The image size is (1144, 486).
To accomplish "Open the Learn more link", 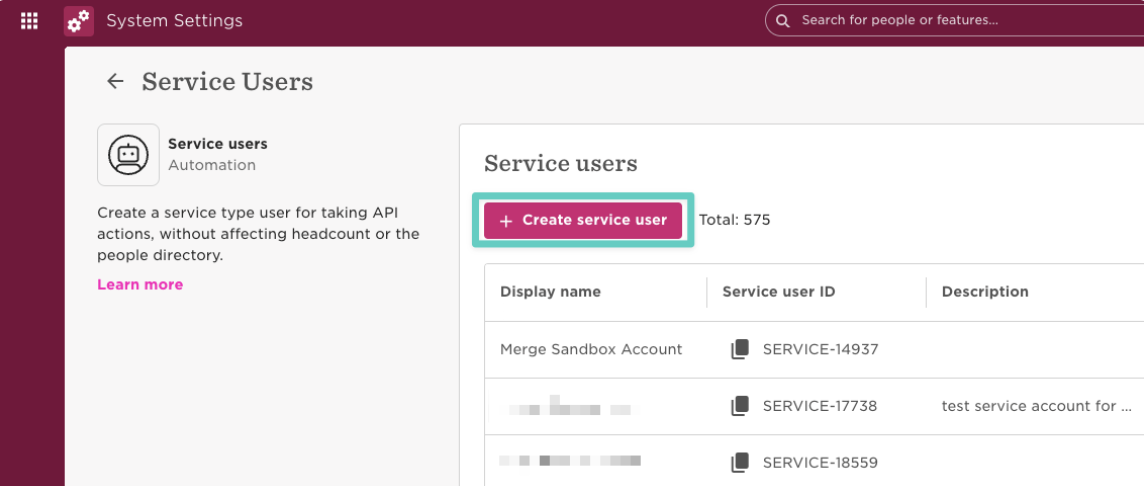I will click(x=140, y=284).
